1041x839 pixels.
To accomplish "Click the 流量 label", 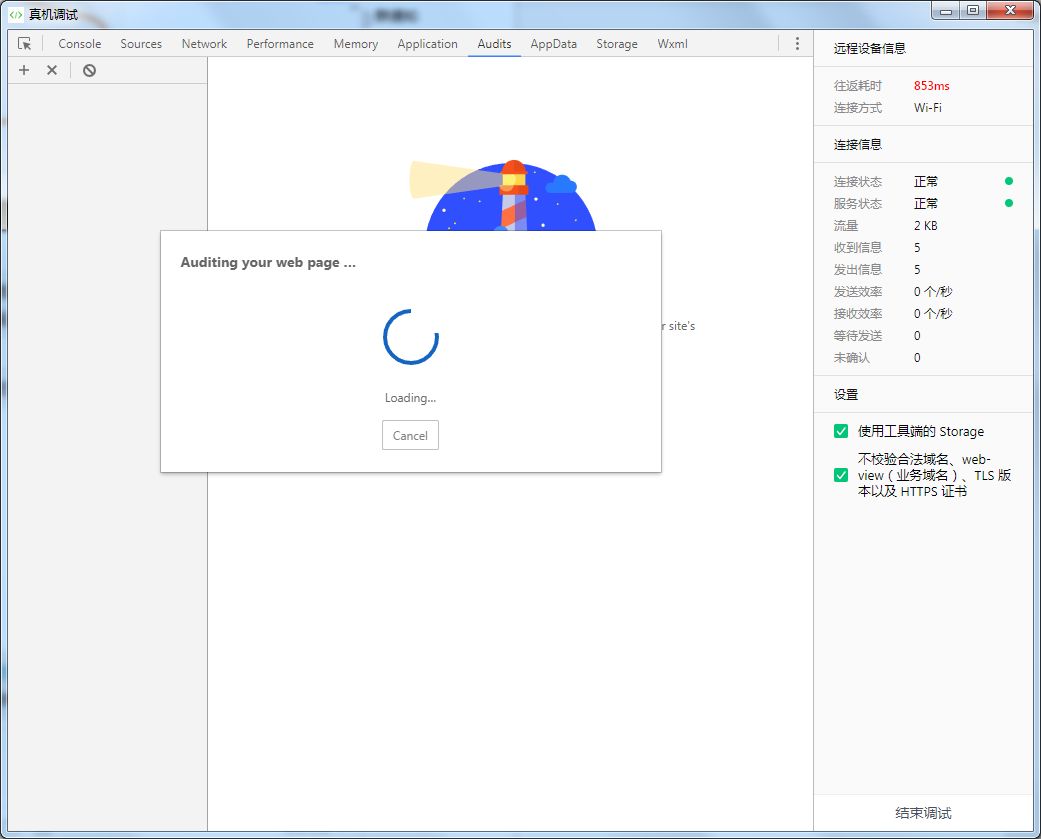I will 846,226.
